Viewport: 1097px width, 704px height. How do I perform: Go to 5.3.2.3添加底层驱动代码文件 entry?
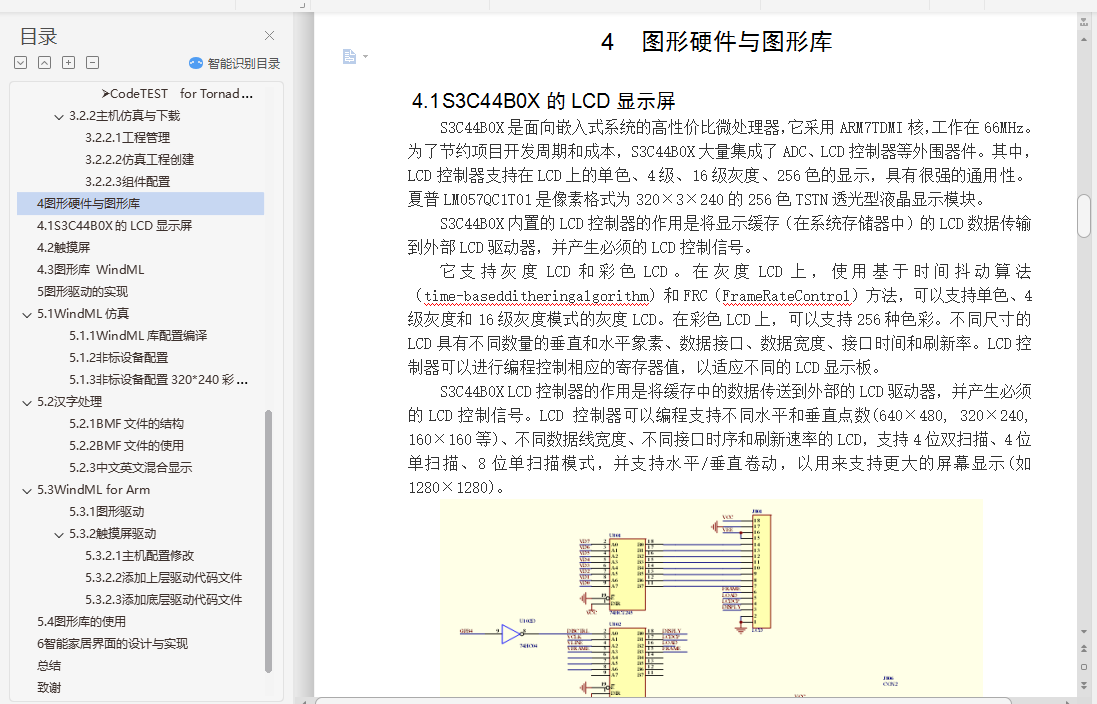coord(164,600)
